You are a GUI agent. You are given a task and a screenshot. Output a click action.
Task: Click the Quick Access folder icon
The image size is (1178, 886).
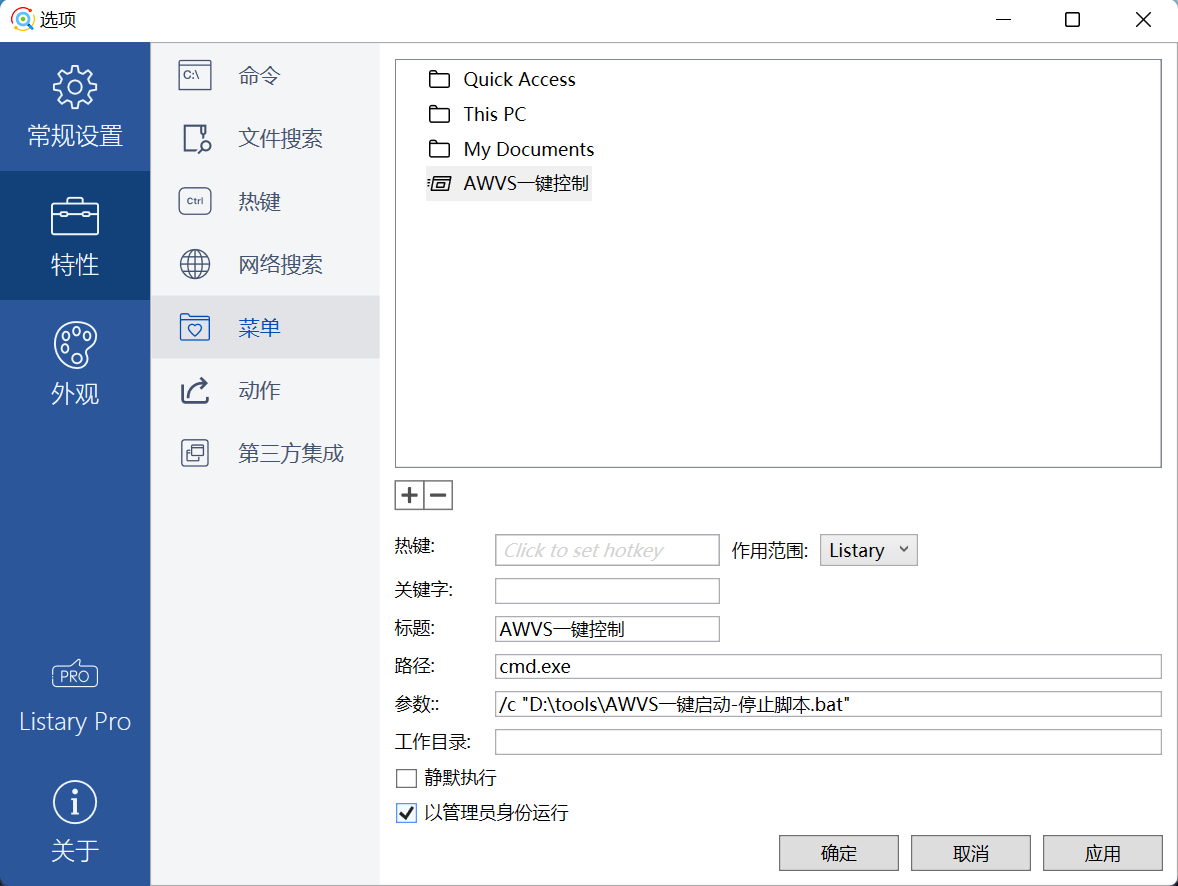click(439, 79)
